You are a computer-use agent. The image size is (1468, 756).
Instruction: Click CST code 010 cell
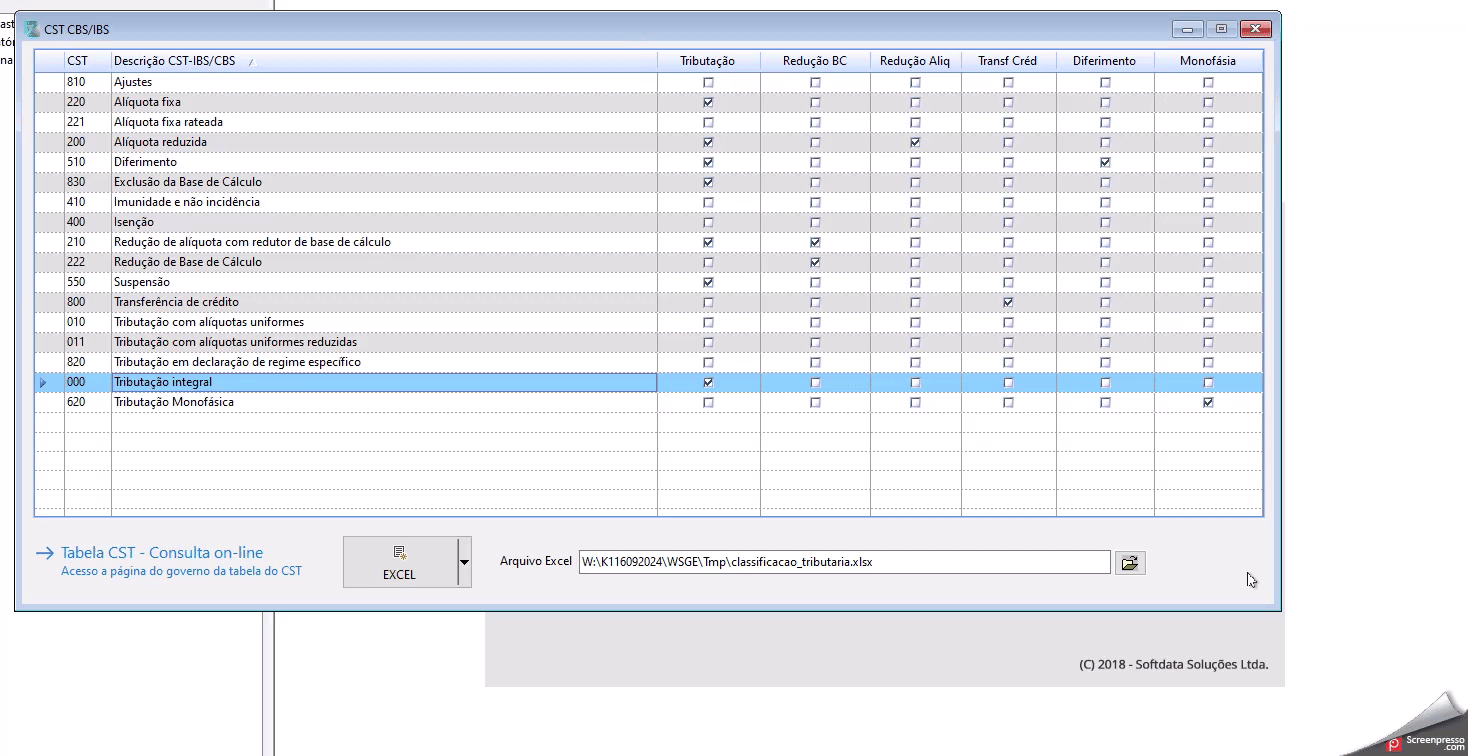[x=88, y=322]
